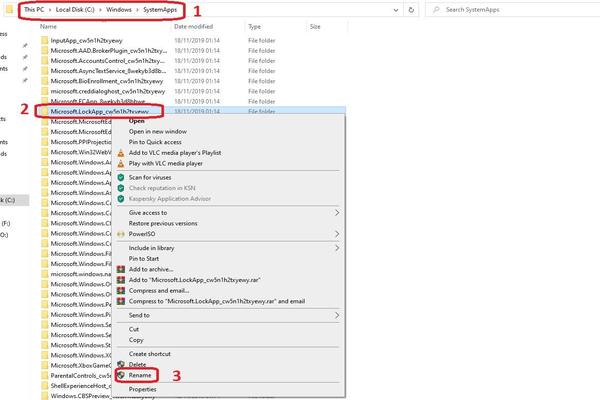Click File folder type of microsoft.creddialoghost

tap(262, 91)
